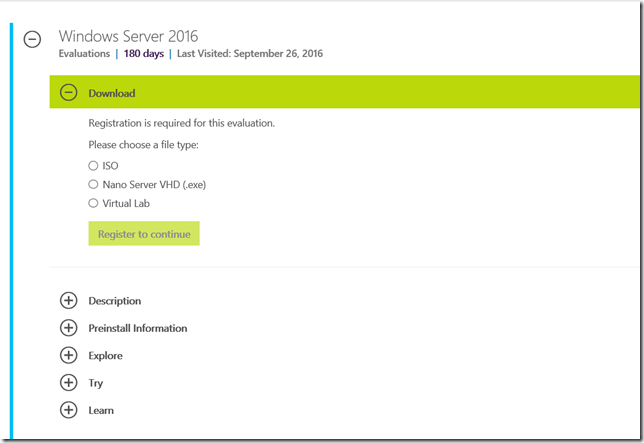The image size is (644, 443).
Task: Expand the Preinstall Information section label
Action: pos(137,328)
